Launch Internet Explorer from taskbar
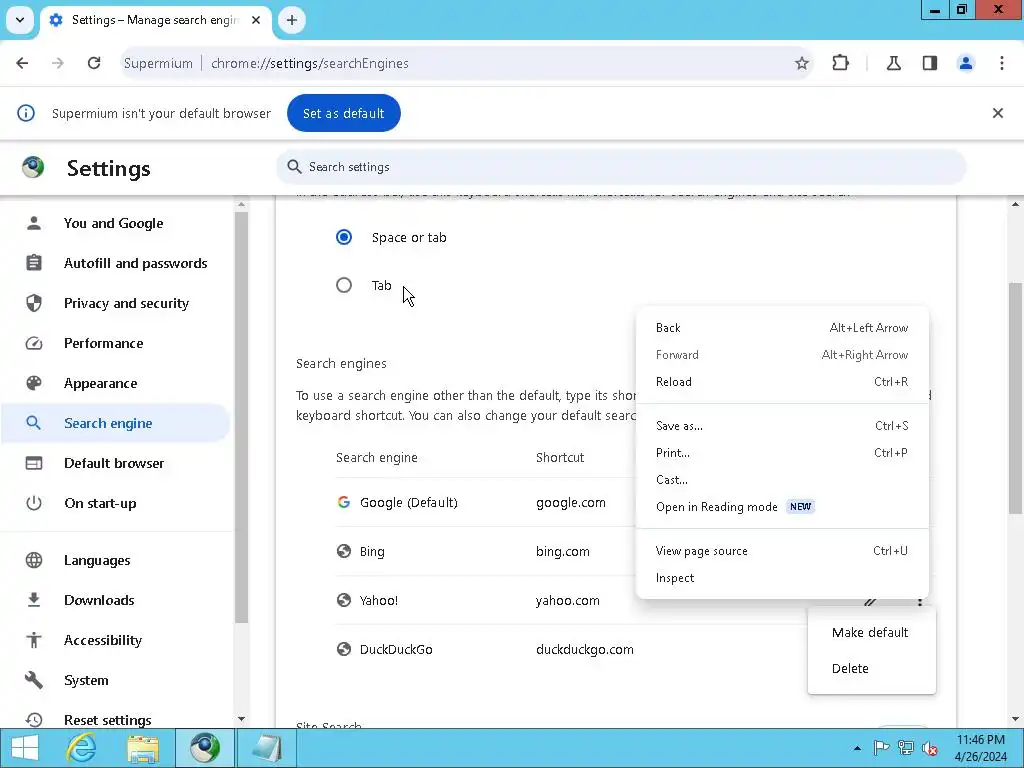Image resolution: width=1024 pixels, height=768 pixels. (x=81, y=748)
